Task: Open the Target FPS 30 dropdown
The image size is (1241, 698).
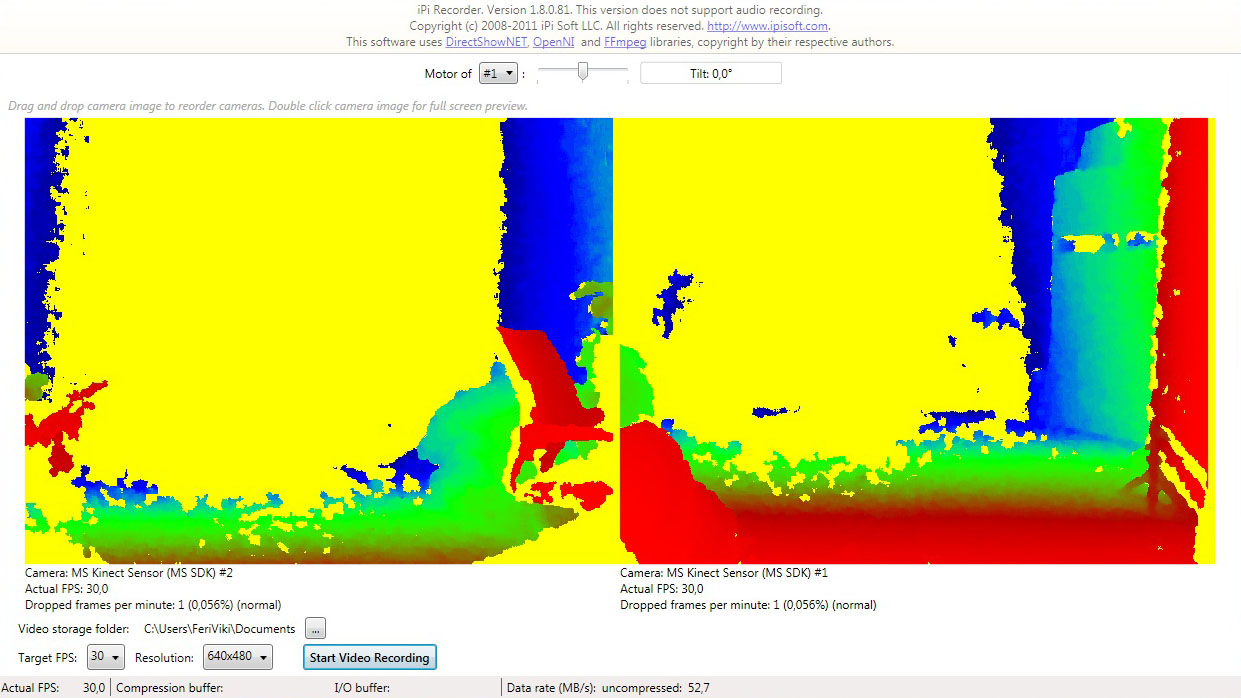Action: click(x=106, y=657)
